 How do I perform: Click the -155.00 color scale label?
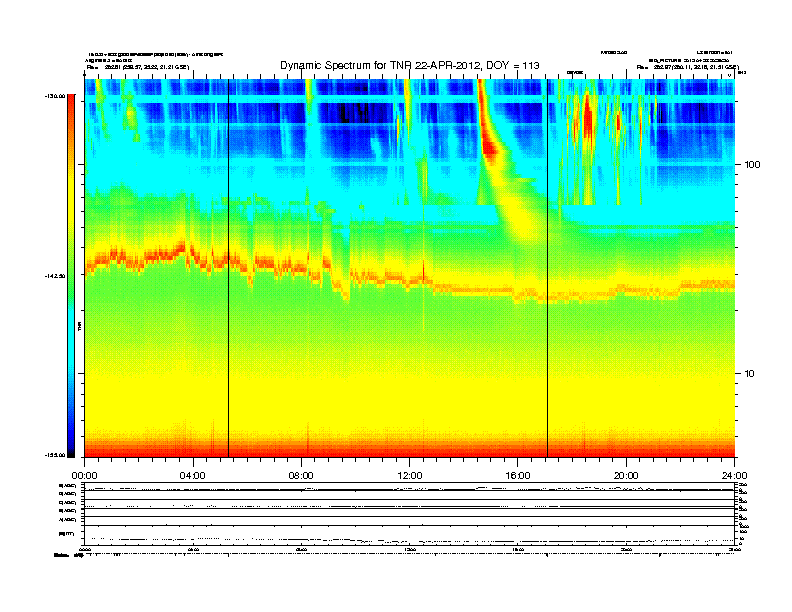pyautogui.click(x=55, y=455)
